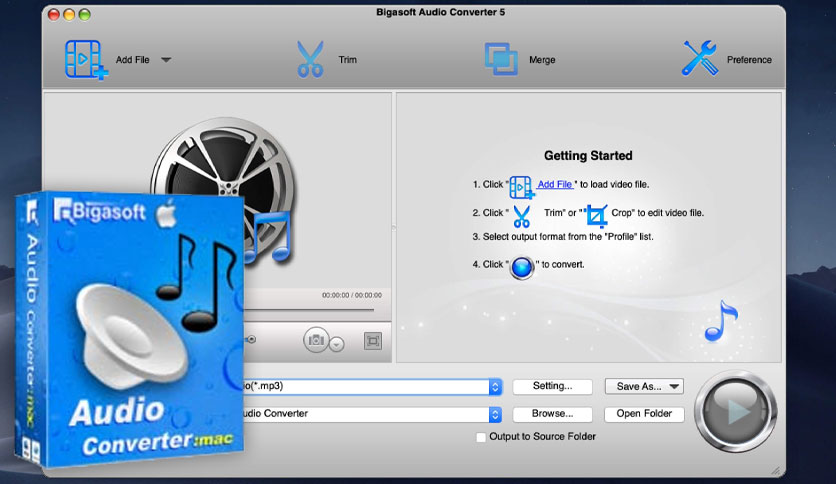This screenshot has height=484, width=836.
Task: Open Preference with the wrench and screwdriver icon
Action: coord(700,58)
